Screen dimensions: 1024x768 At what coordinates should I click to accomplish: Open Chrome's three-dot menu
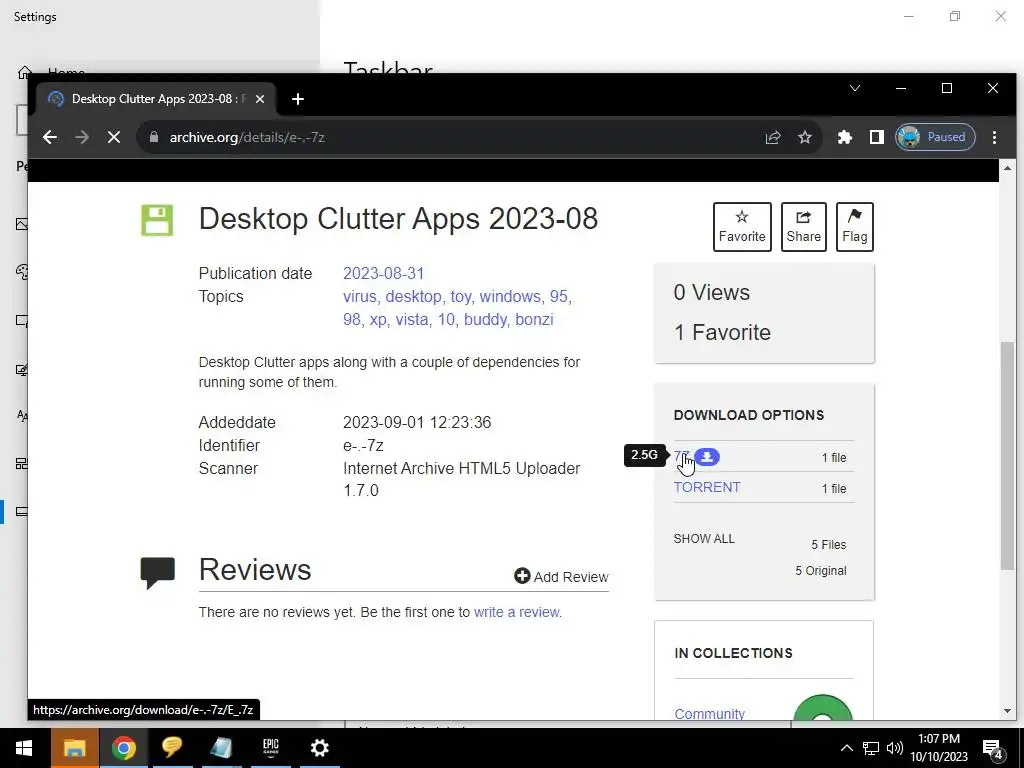[x=994, y=137]
